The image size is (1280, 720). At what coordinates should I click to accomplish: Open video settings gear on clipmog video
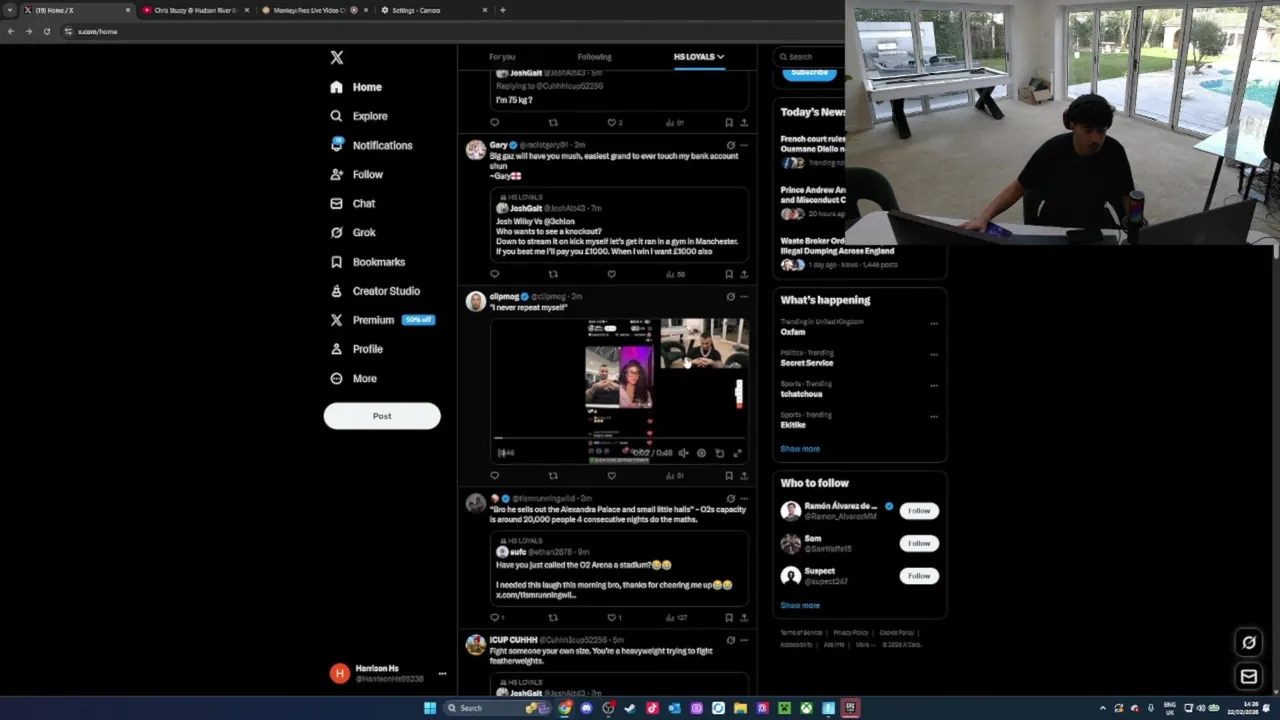[701, 453]
